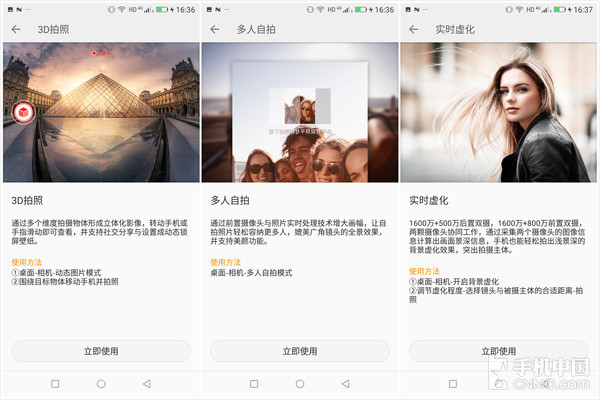Viewport: 600px width, 400px height.
Task: Tap the 实时虚化 title in the header
Action: pos(455,29)
